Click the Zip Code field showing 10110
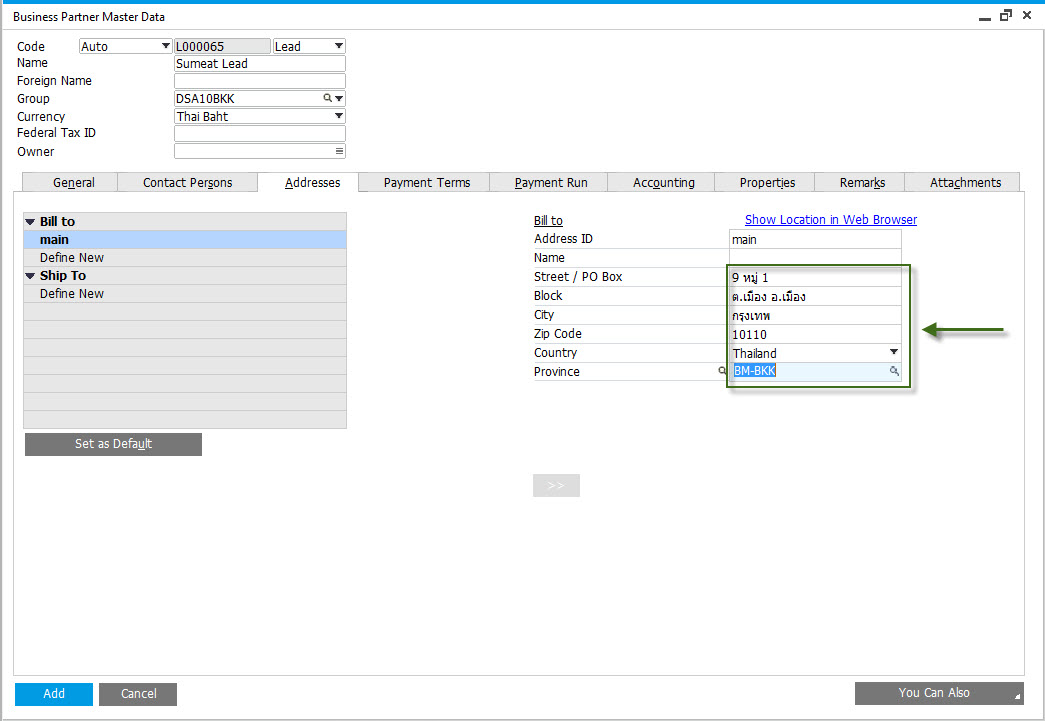1045x721 pixels. click(x=815, y=335)
